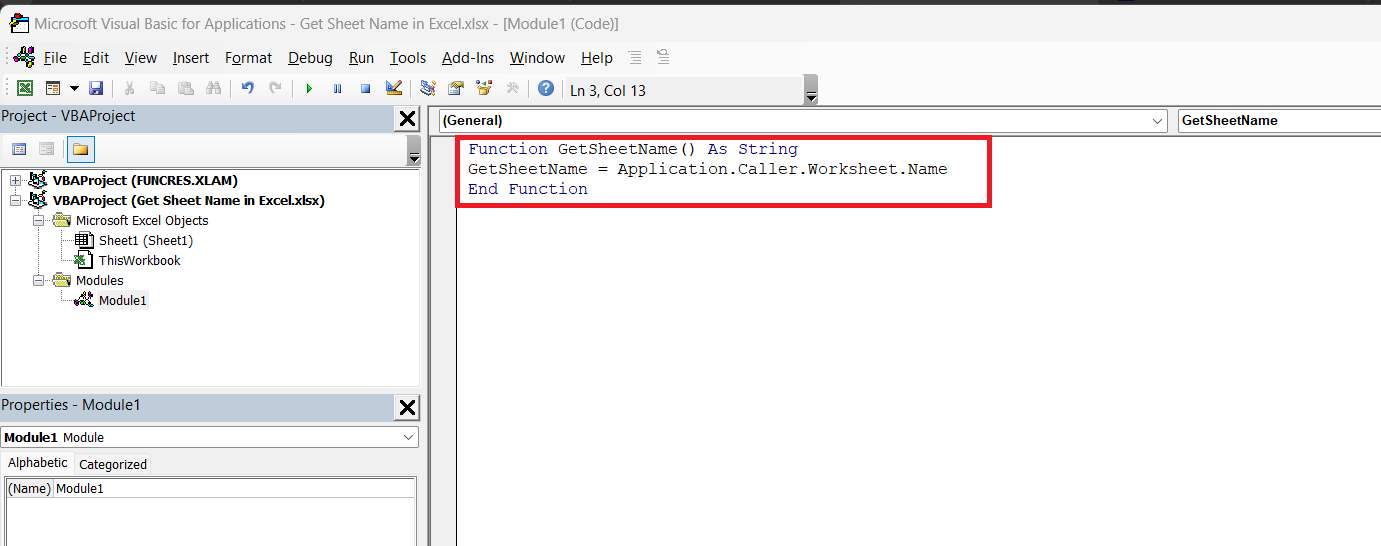Open VBA Help question mark icon

(546, 89)
